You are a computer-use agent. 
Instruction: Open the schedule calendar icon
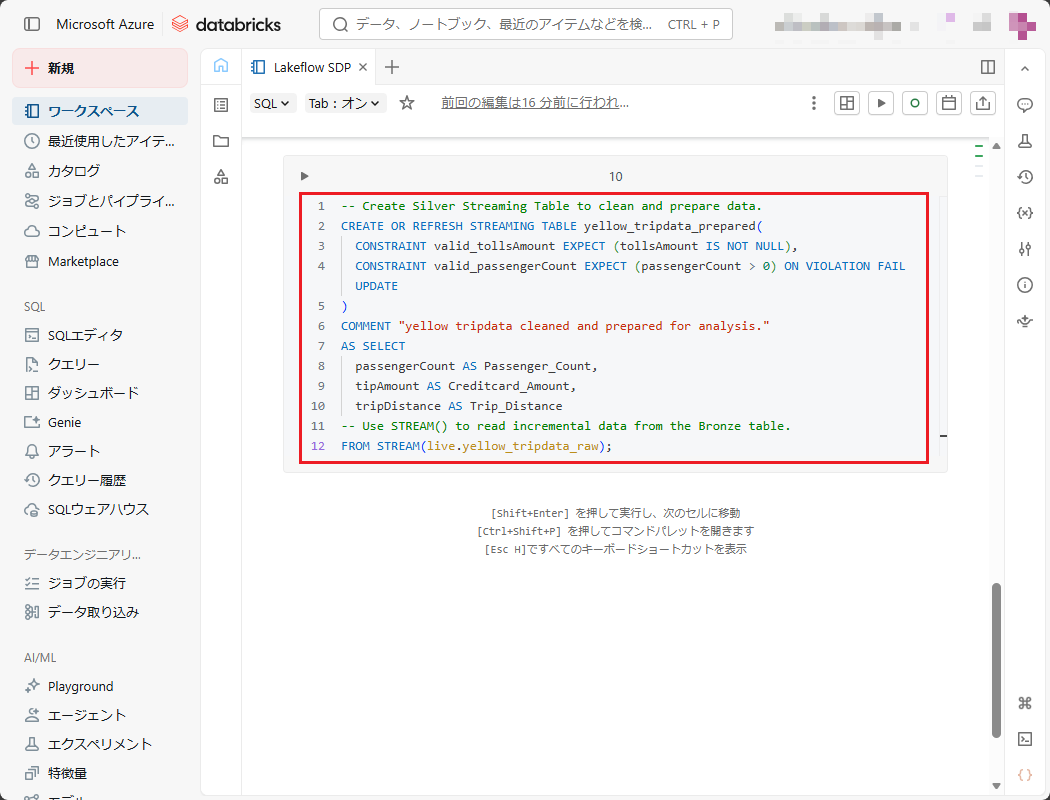point(949,103)
